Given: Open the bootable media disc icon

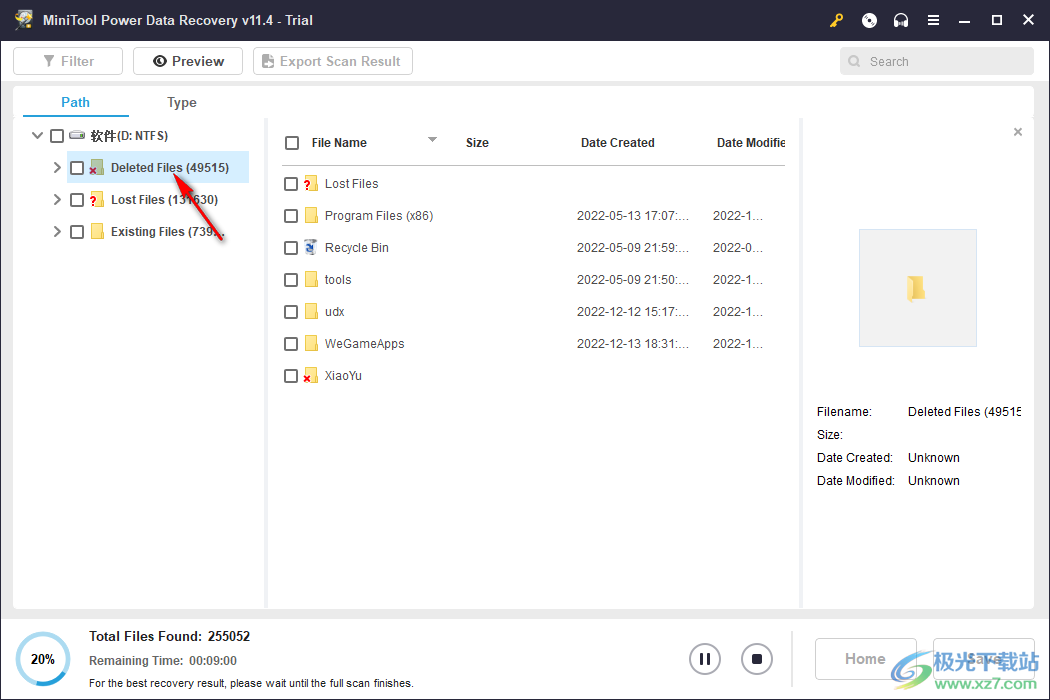Looking at the screenshot, I should tap(869, 20).
